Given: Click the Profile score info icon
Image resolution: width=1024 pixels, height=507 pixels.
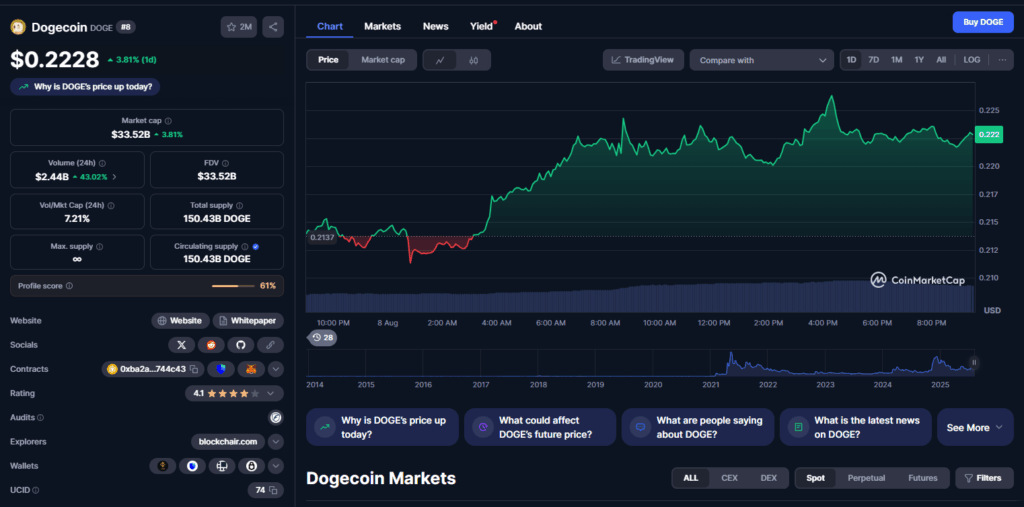Looking at the screenshot, I should pyautogui.click(x=69, y=286).
